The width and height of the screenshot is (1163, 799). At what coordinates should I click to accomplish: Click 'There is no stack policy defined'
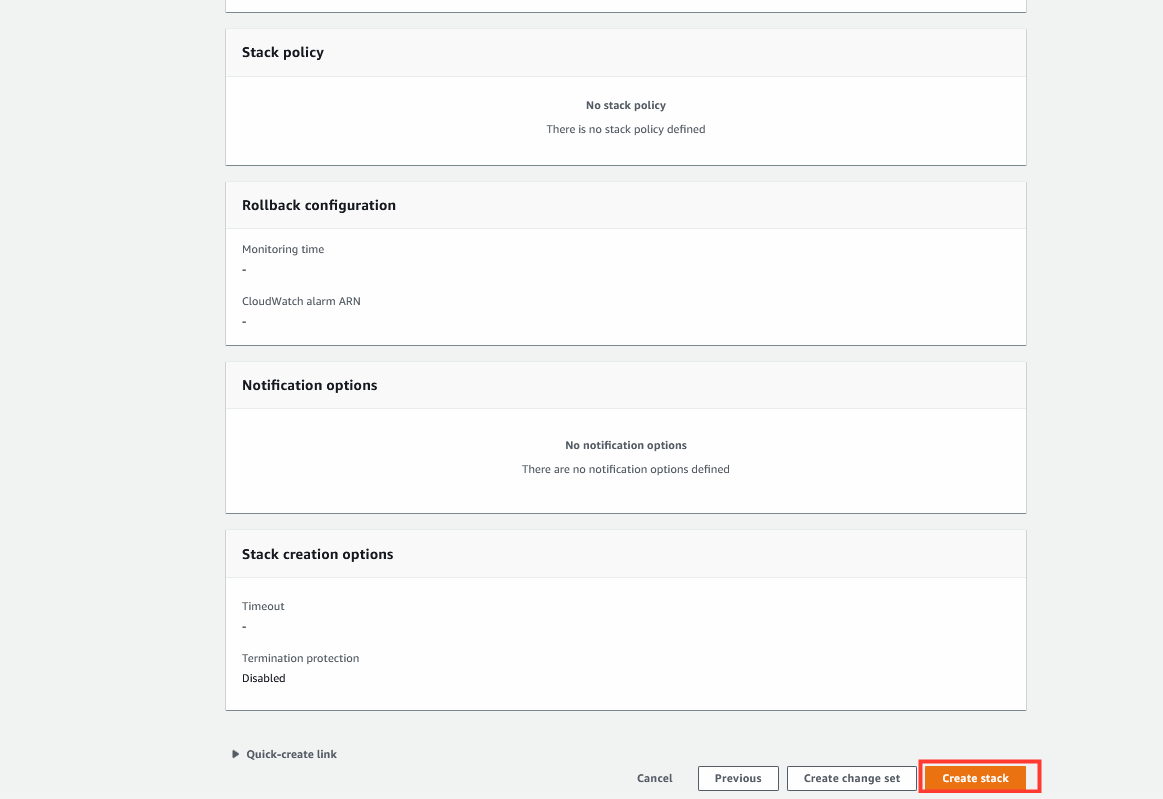pyautogui.click(x=626, y=129)
